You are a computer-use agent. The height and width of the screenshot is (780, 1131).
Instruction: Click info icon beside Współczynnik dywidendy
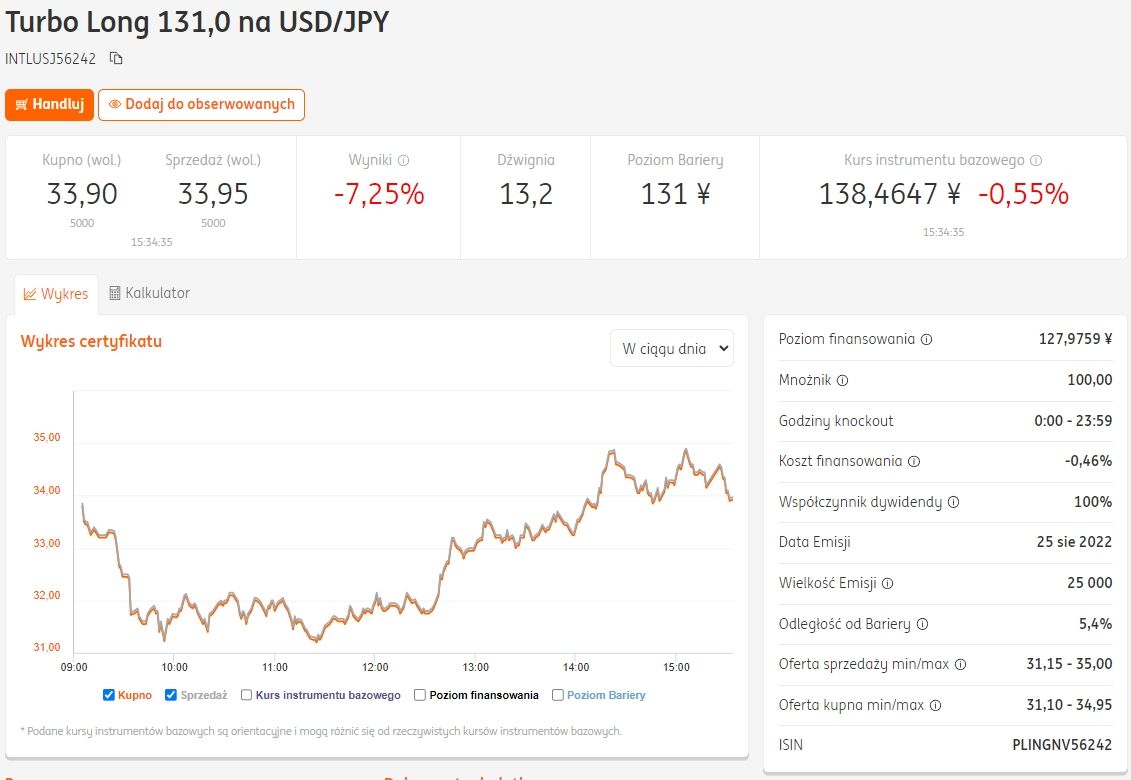953,502
